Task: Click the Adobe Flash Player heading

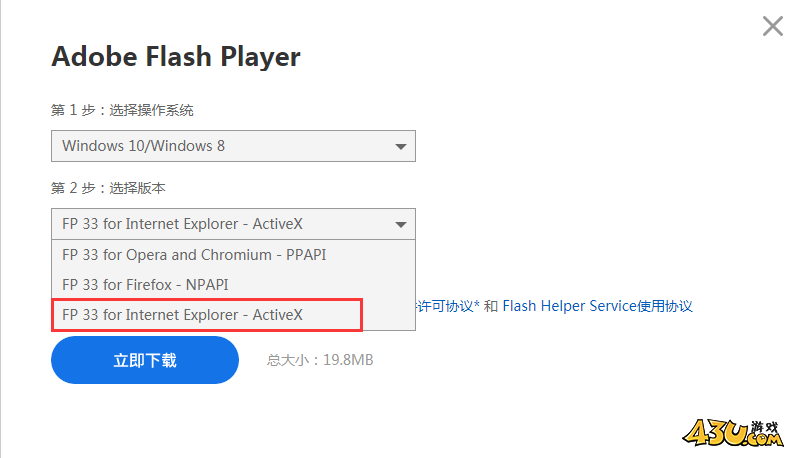Action: click(176, 56)
